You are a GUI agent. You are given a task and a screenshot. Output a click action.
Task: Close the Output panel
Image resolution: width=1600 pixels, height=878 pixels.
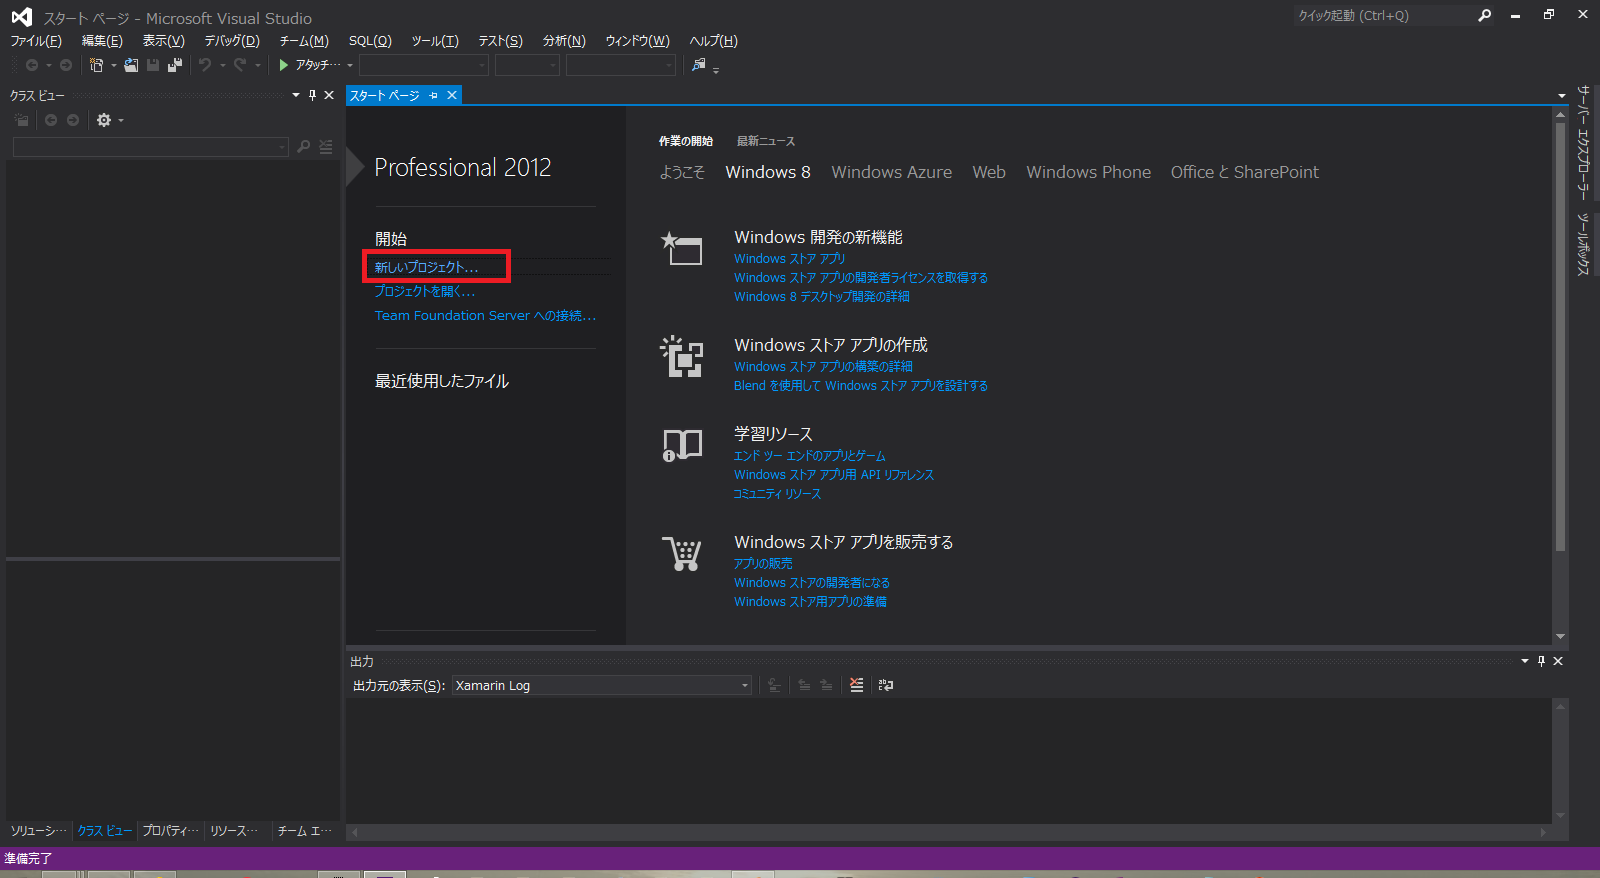pyautogui.click(x=1558, y=661)
